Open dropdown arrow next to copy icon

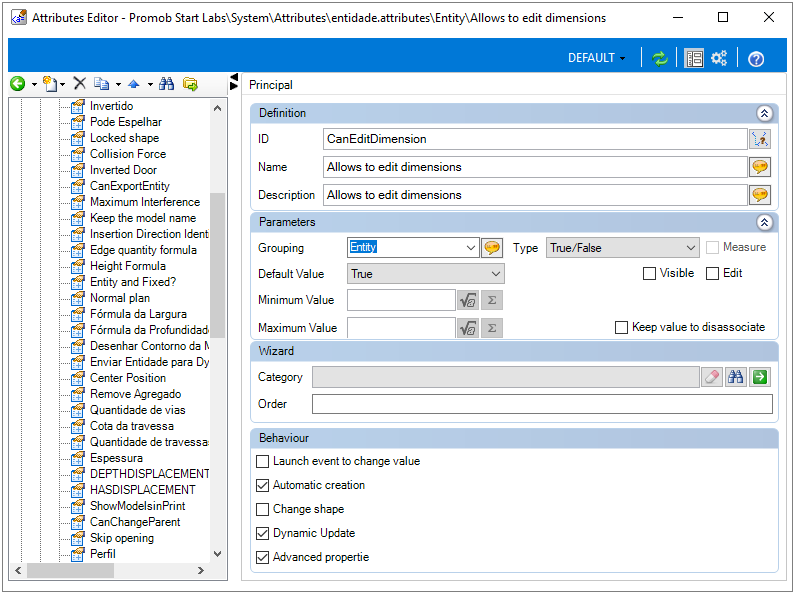[x=118, y=84]
